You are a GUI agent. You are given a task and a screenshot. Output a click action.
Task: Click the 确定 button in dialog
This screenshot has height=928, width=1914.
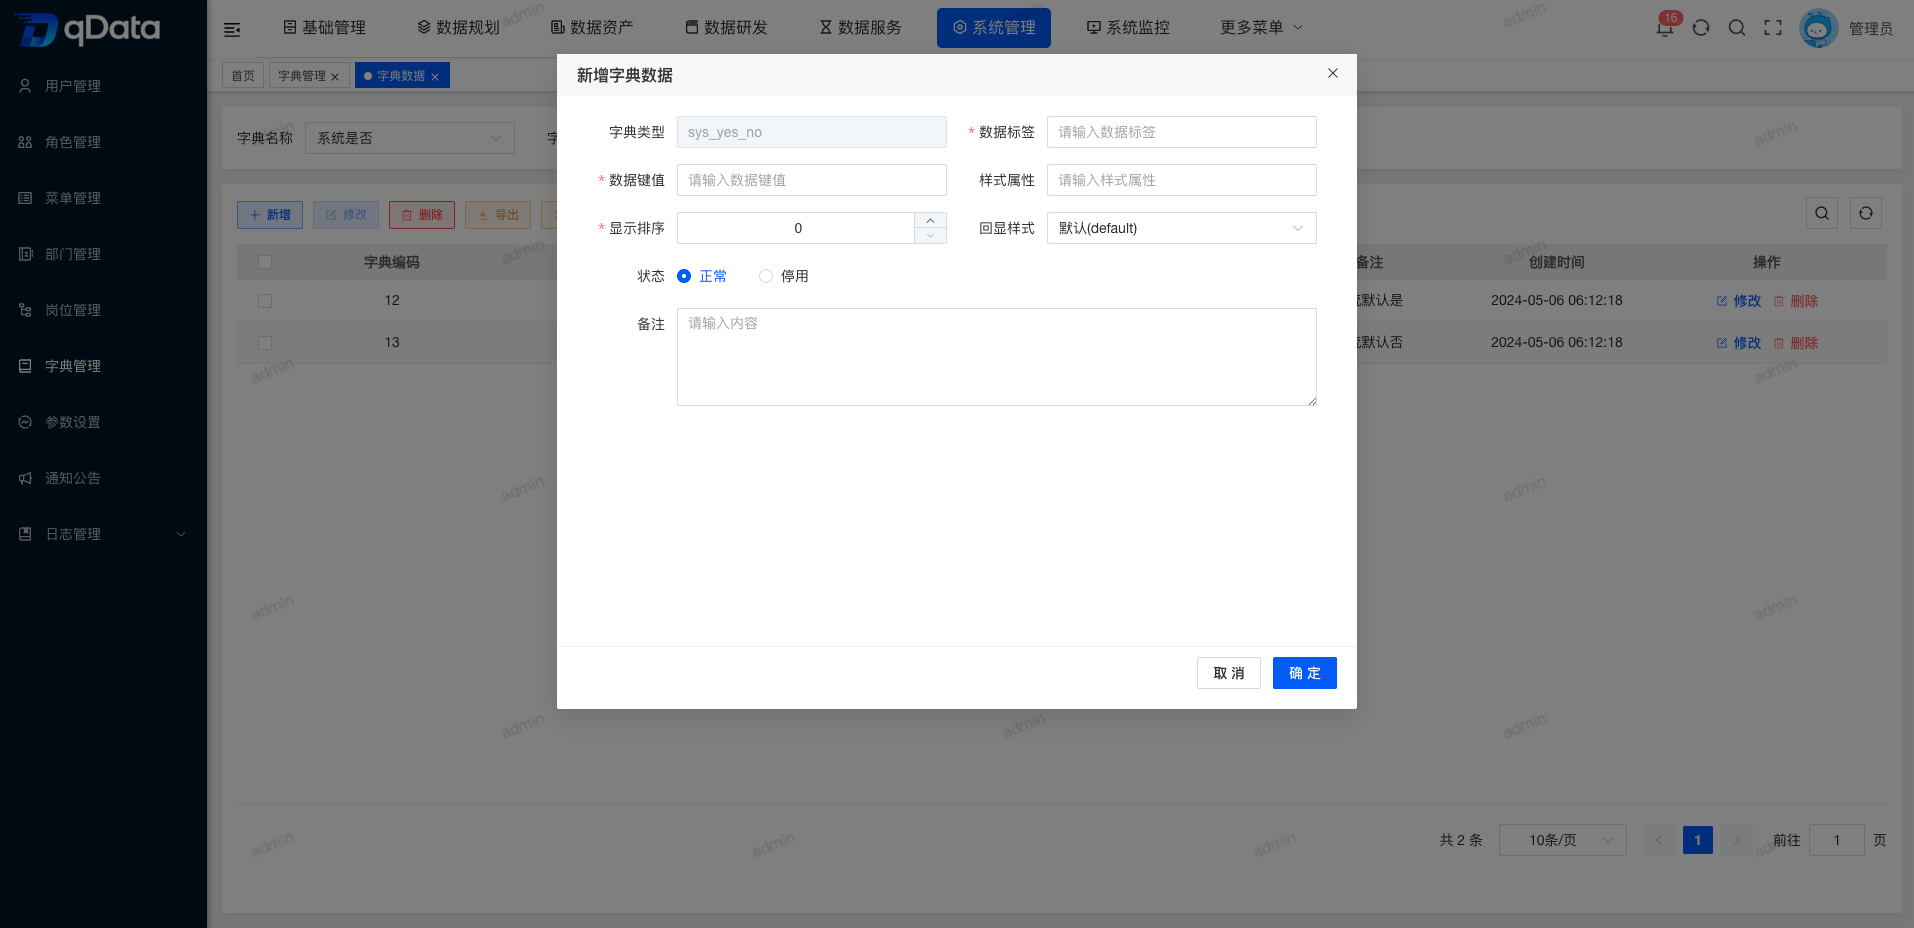pyautogui.click(x=1304, y=673)
